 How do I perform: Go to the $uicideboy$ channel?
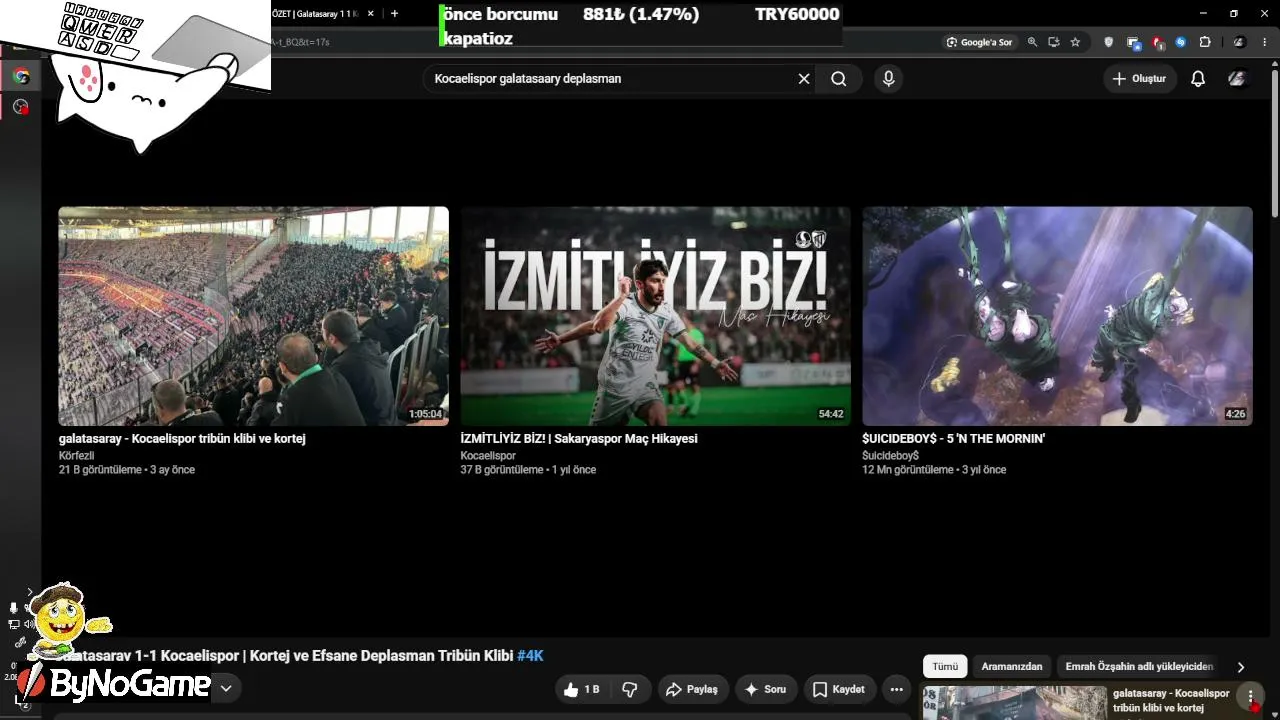click(890, 456)
